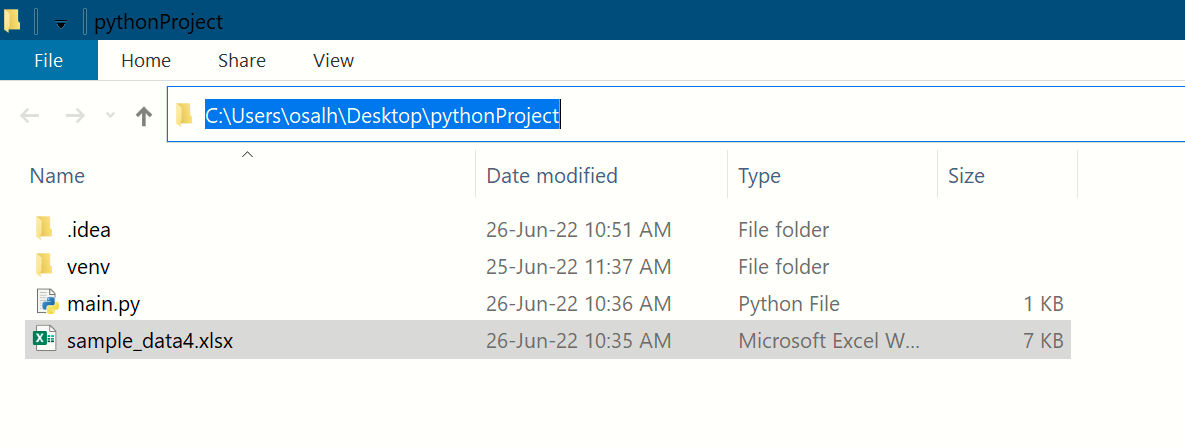
Task: Click the title bar folder icon
Action: click(x=12, y=20)
